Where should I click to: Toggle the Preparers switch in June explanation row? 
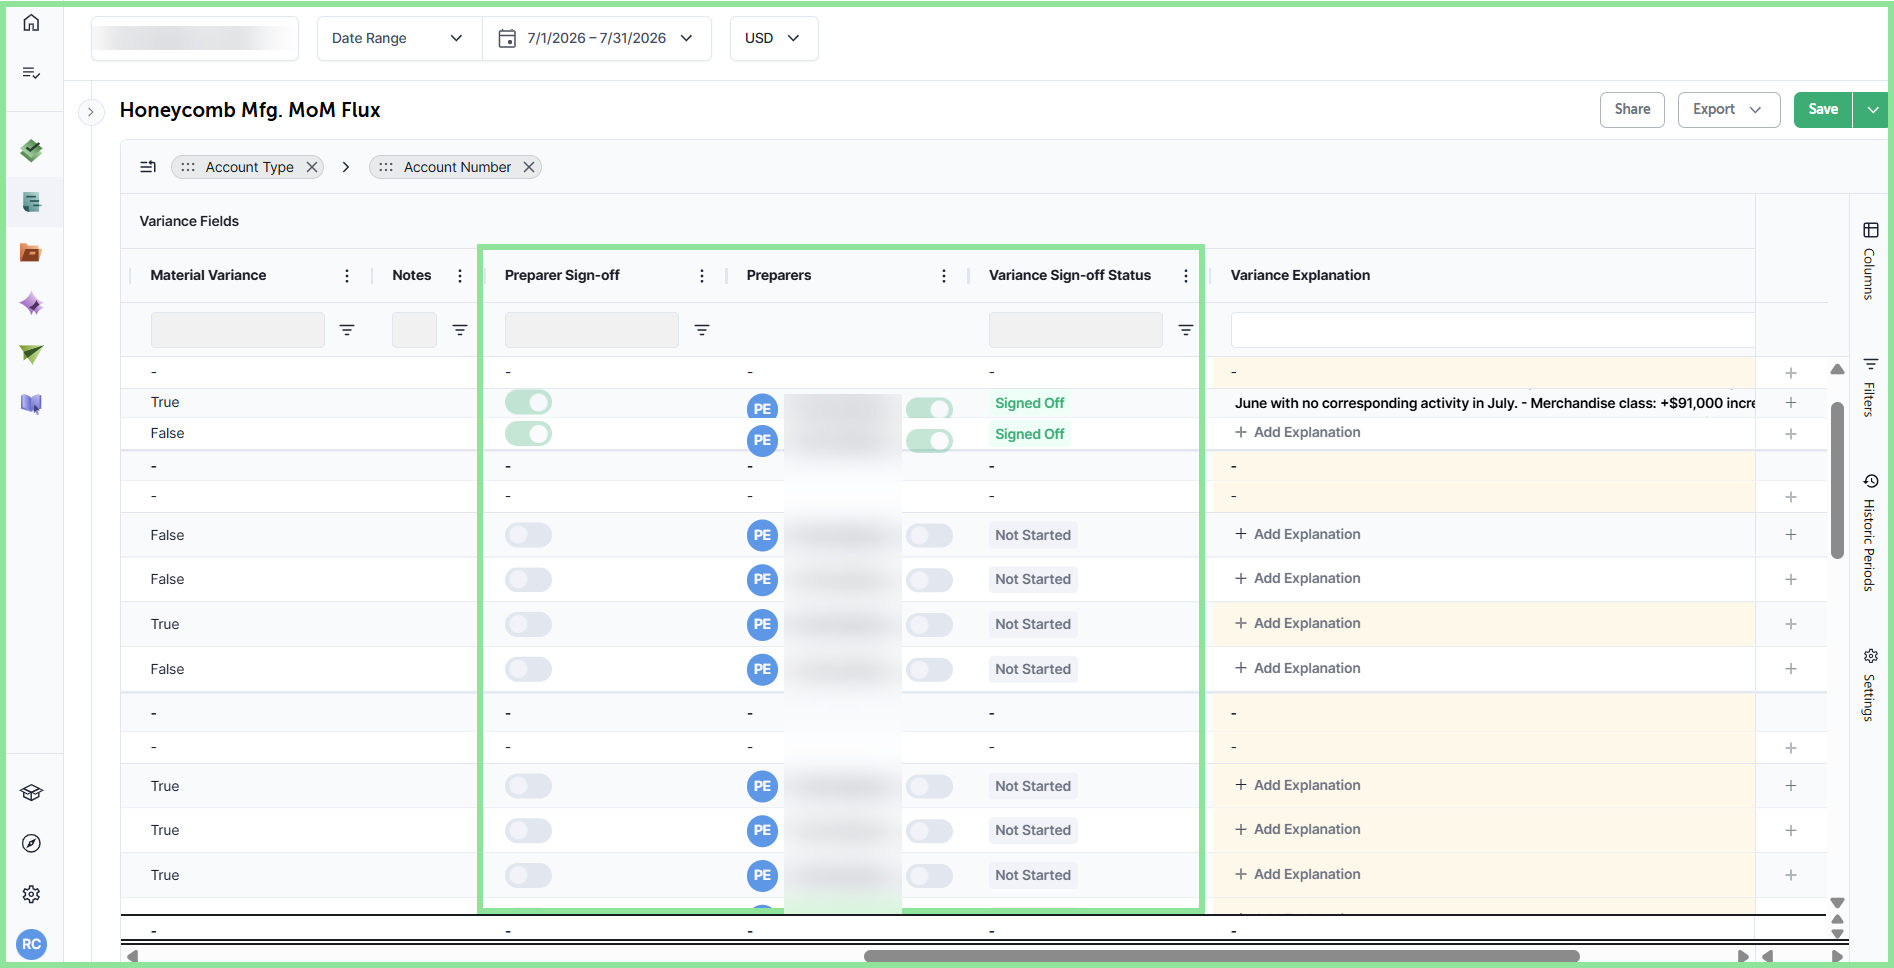coord(929,408)
